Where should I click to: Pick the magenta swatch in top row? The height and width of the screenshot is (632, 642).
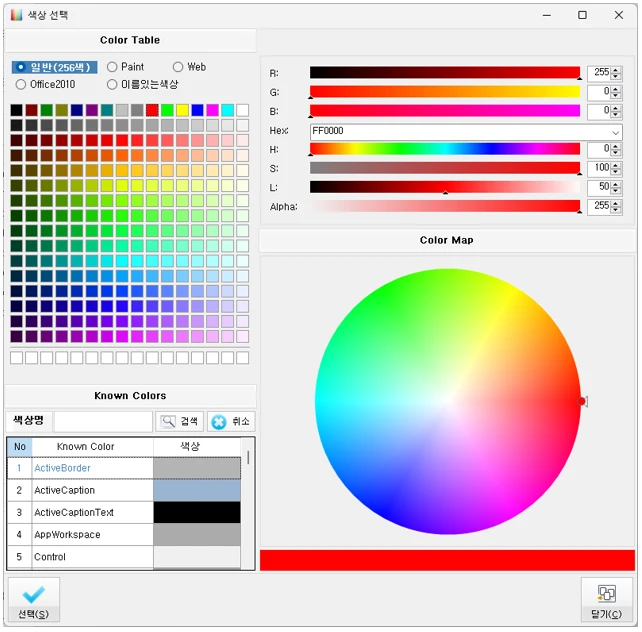212,110
